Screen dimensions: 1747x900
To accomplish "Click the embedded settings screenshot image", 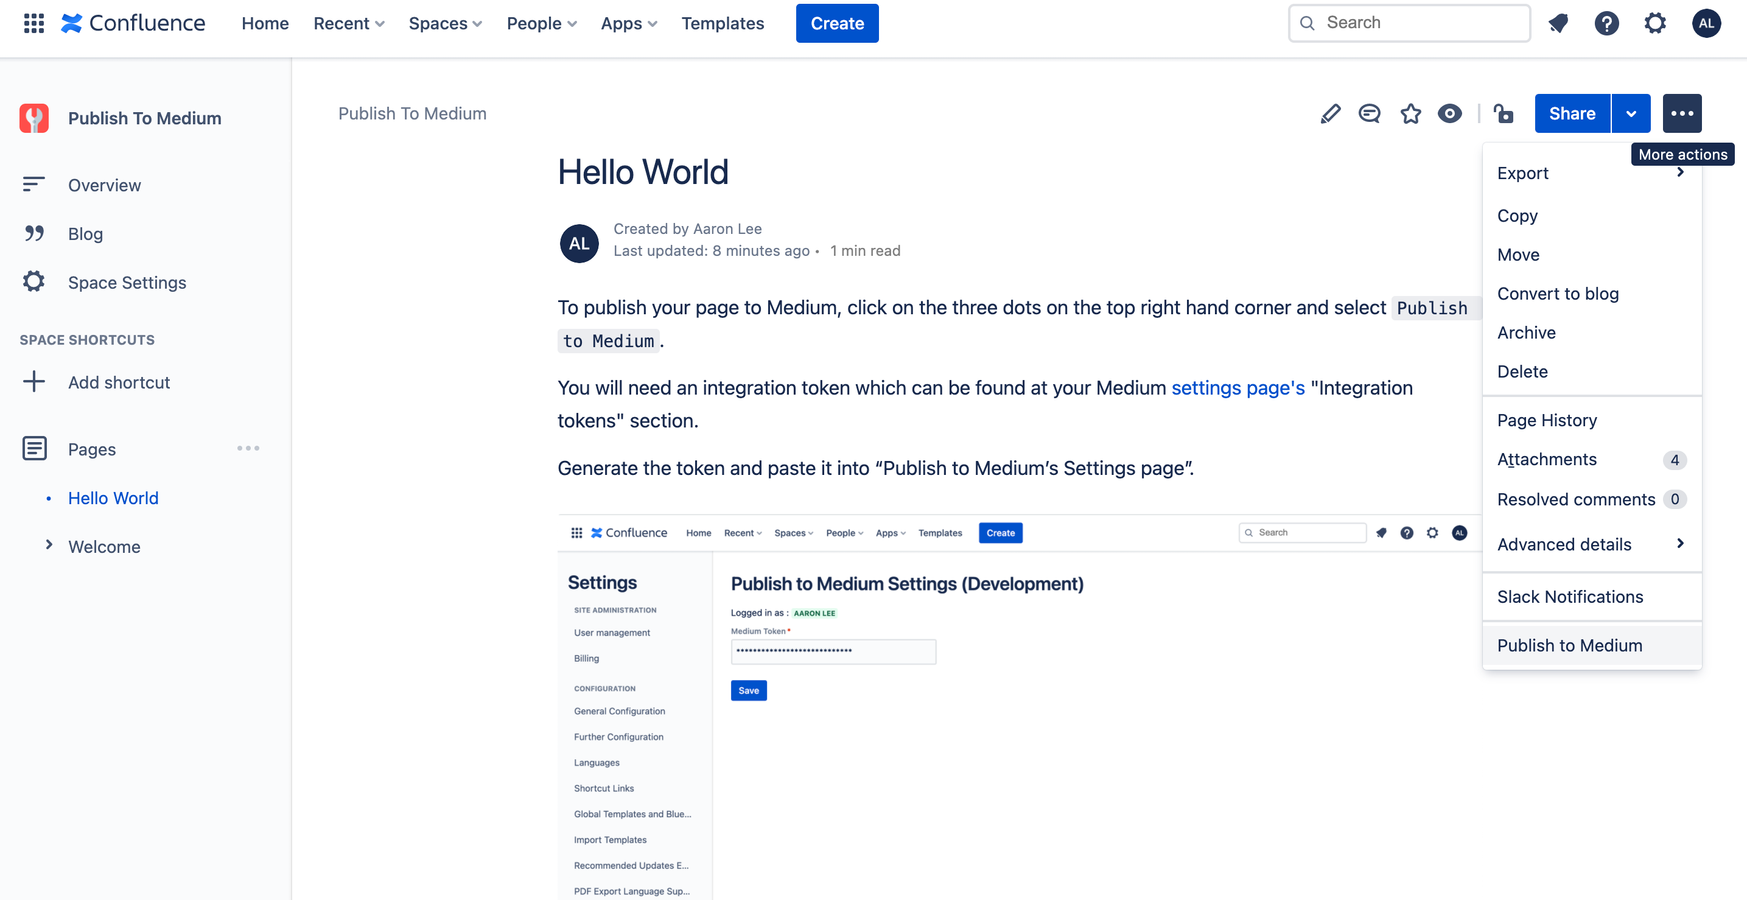I will [1019, 707].
